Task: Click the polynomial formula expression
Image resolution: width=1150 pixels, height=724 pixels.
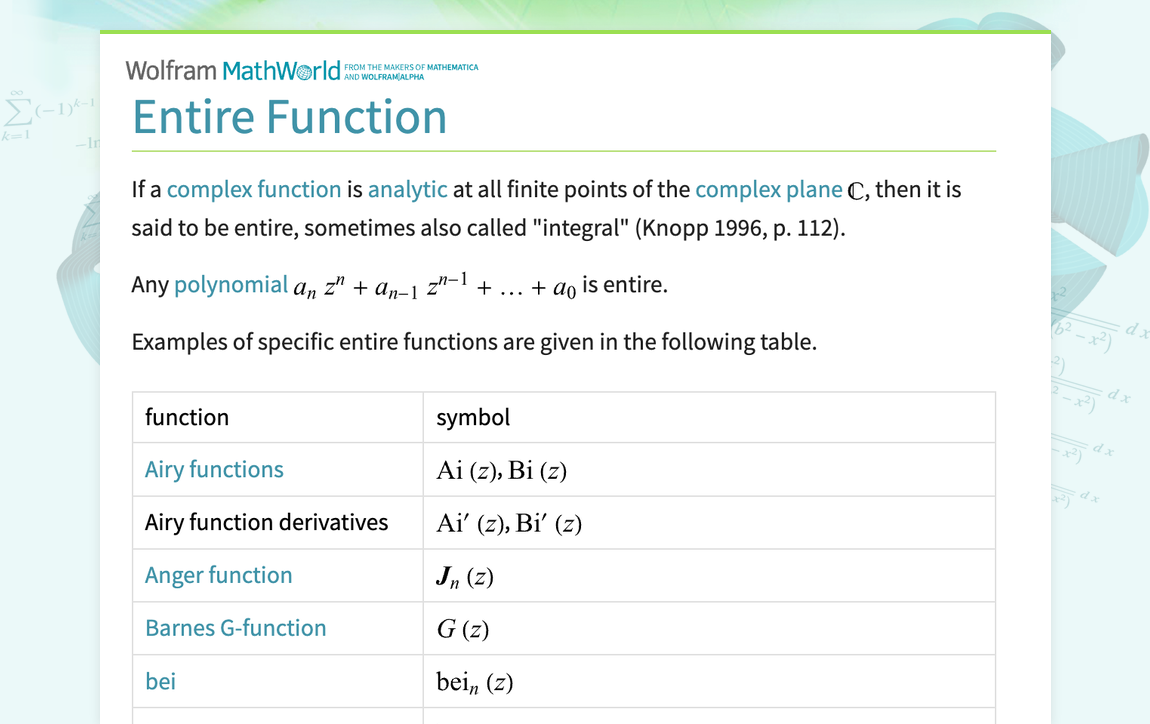Action: point(435,286)
